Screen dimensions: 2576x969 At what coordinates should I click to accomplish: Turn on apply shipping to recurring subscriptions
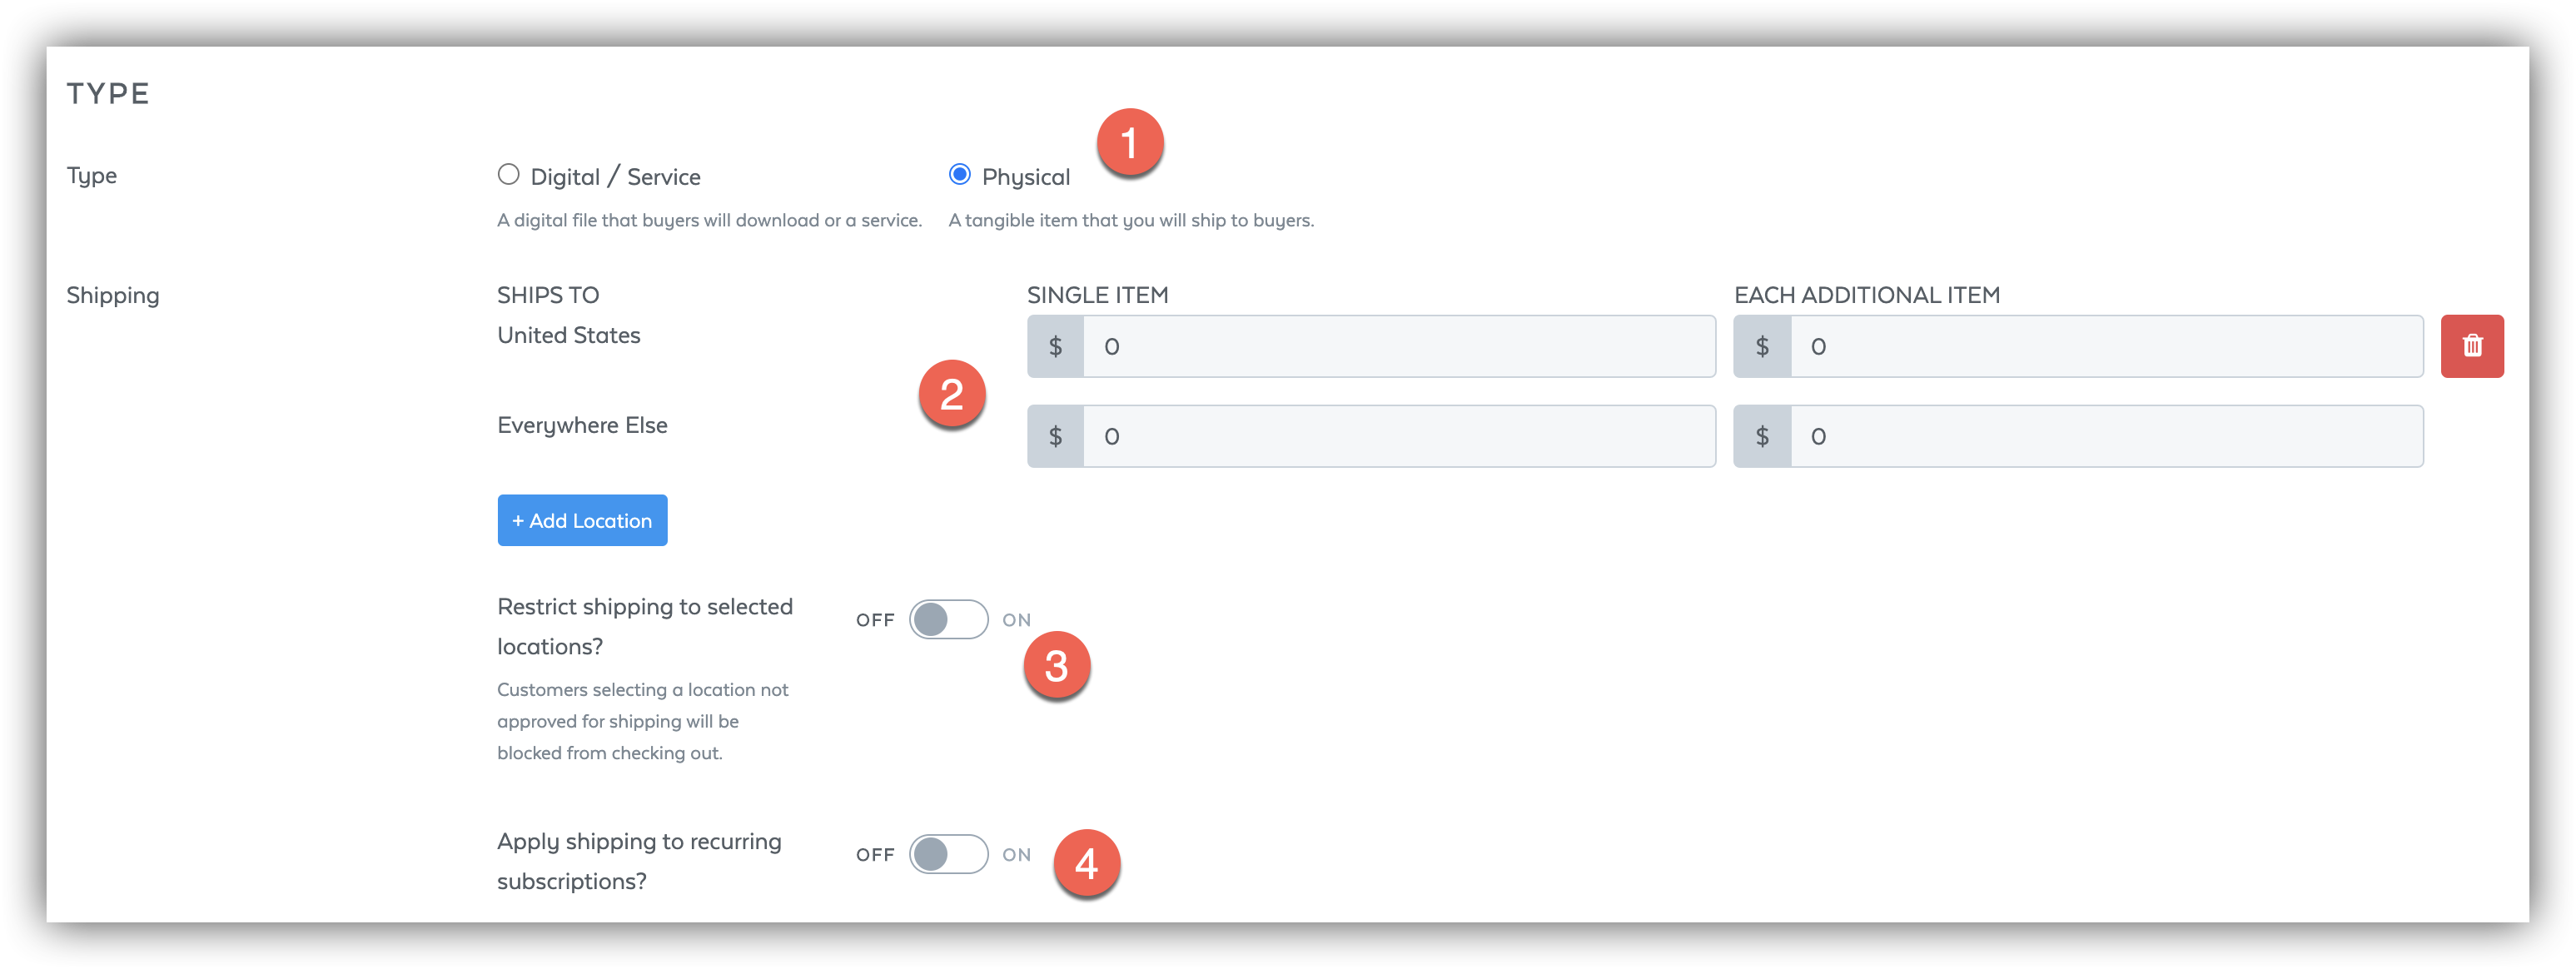point(948,854)
